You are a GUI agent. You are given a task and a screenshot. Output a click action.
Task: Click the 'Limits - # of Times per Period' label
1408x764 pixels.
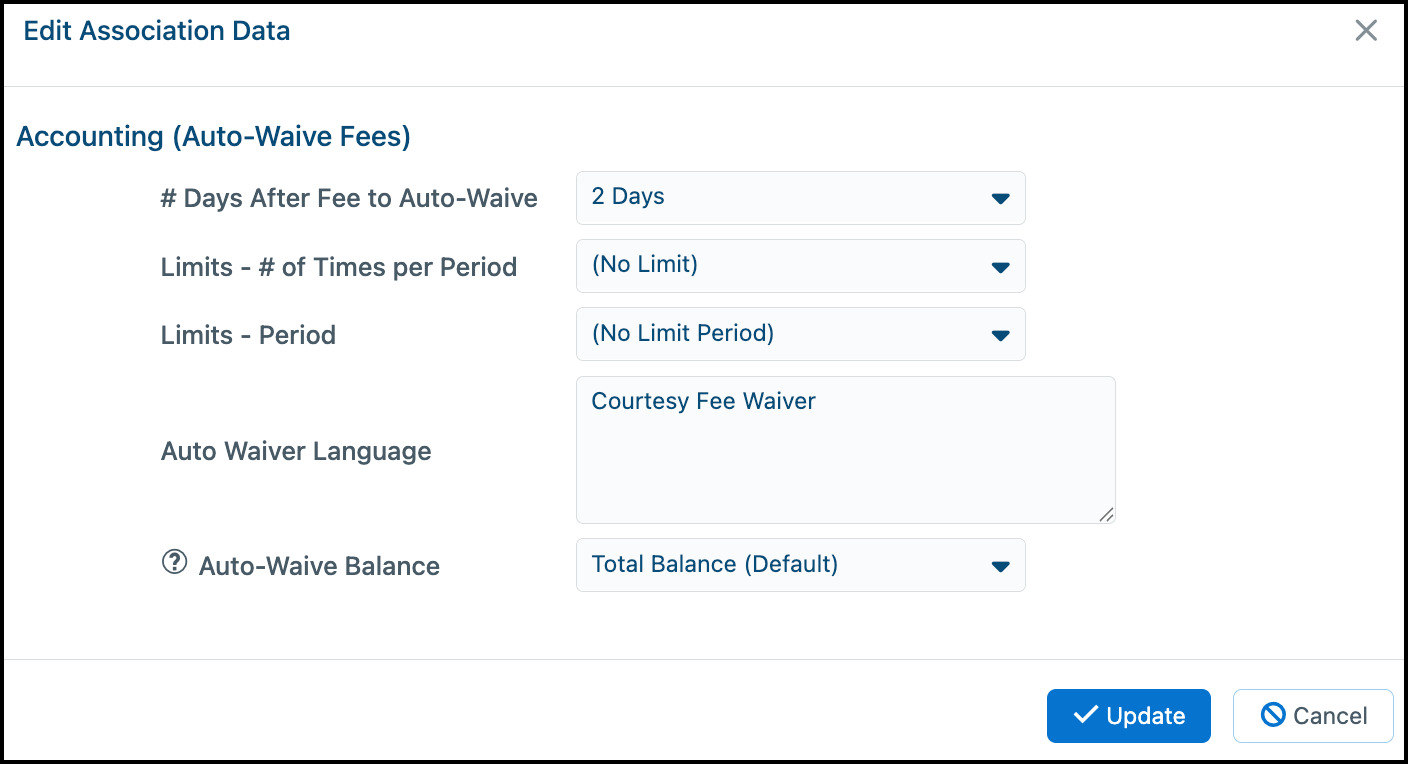pos(339,267)
